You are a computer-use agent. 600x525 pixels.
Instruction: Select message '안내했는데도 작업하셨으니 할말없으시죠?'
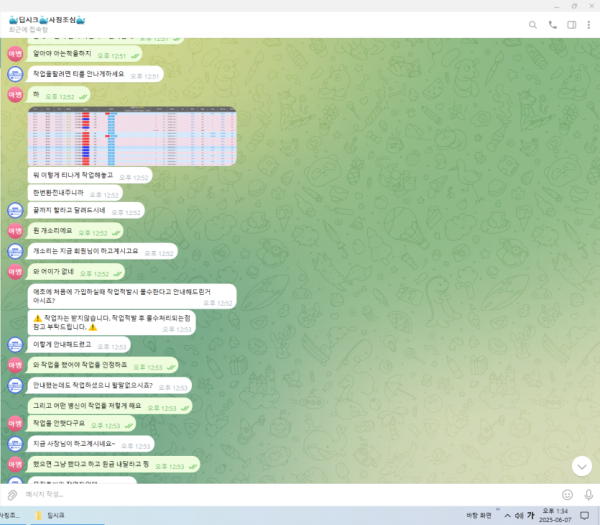[110, 386]
